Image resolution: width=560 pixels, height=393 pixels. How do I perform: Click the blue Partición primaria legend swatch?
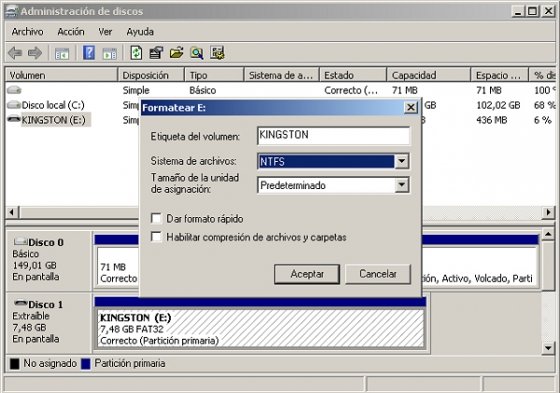pos(86,363)
